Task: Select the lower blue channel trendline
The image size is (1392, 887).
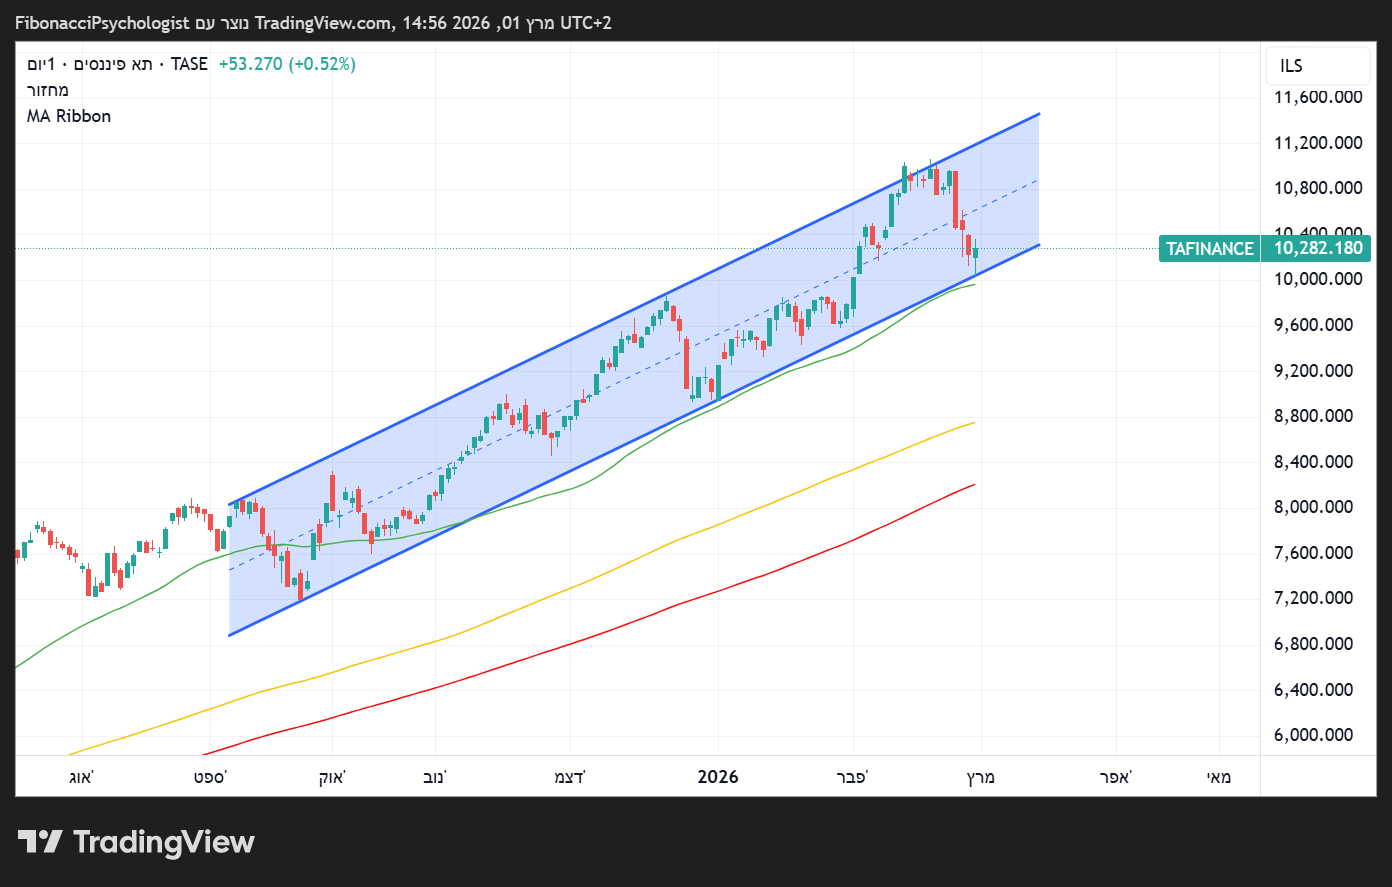Action: click(634, 440)
